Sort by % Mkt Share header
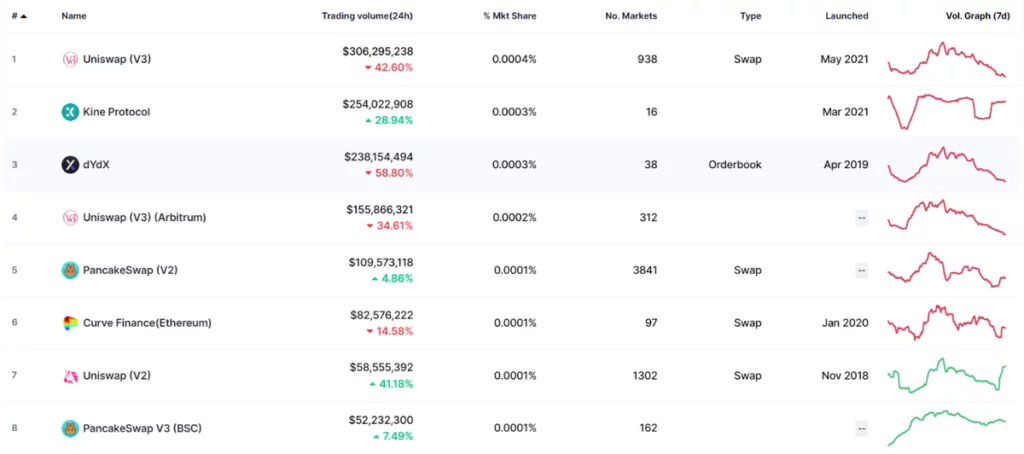The height and width of the screenshot is (454, 1024). click(509, 16)
